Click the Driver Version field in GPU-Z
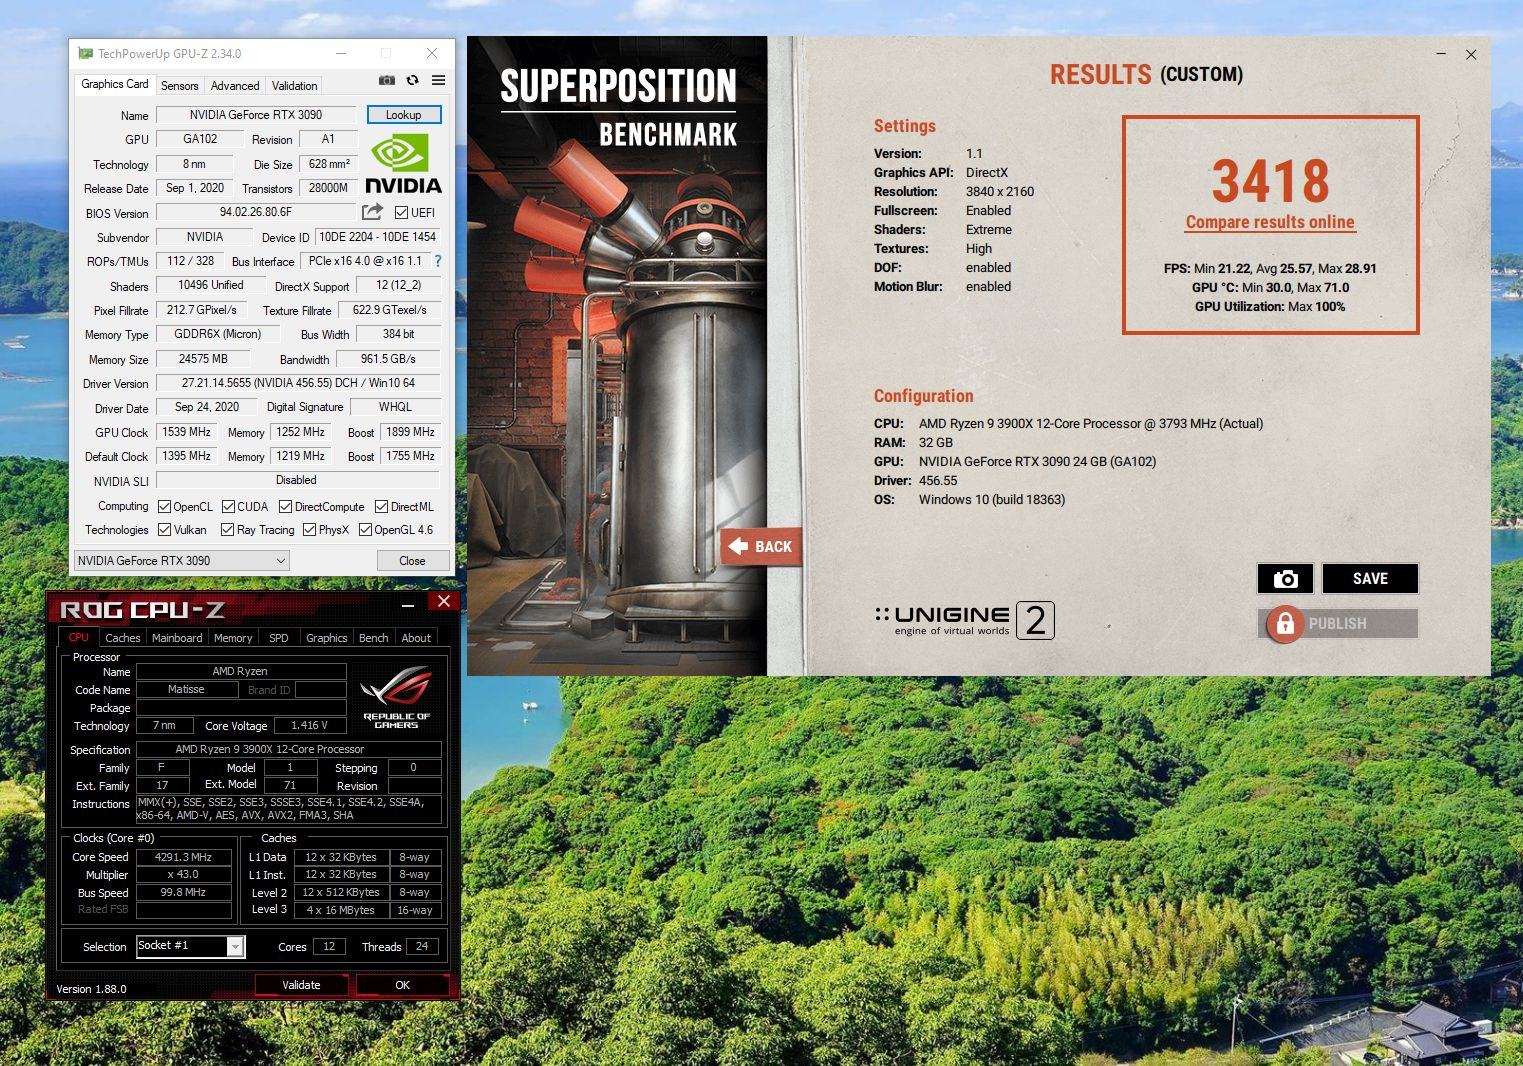This screenshot has width=1523, height=1066. [298, 383]
